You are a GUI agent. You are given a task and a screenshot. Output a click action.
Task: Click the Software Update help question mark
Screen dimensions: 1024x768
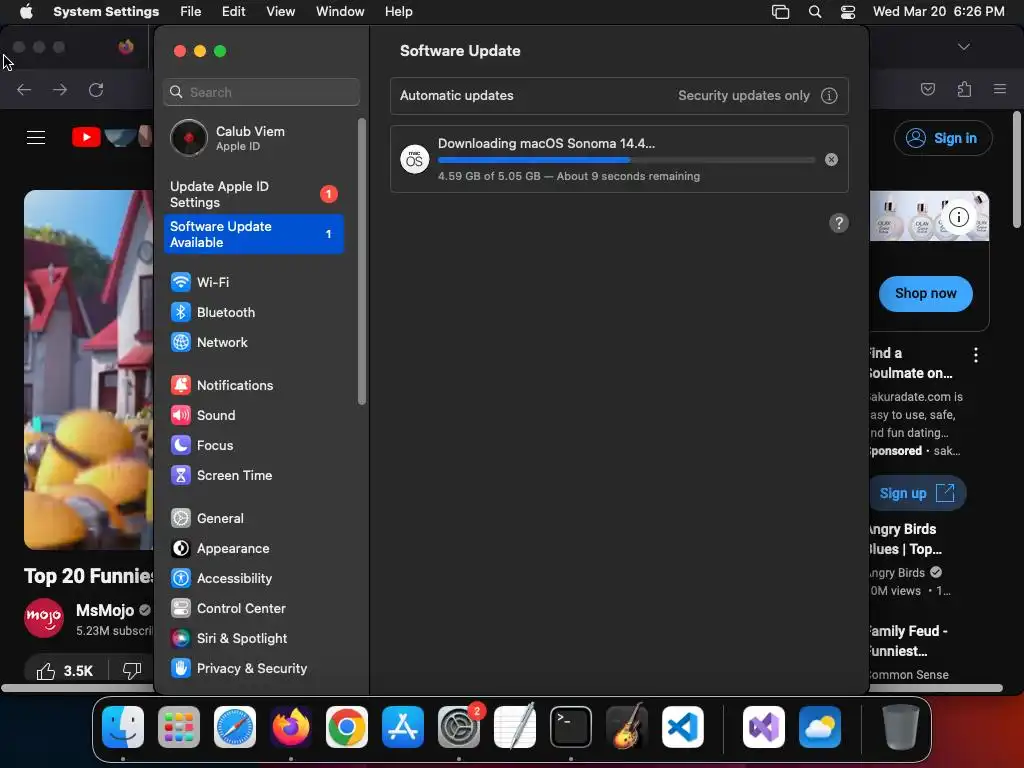point(839,223)
